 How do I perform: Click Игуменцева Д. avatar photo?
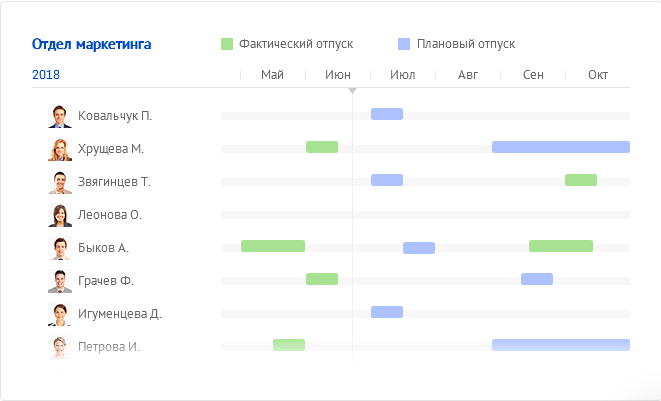click(x=60, y=314)
